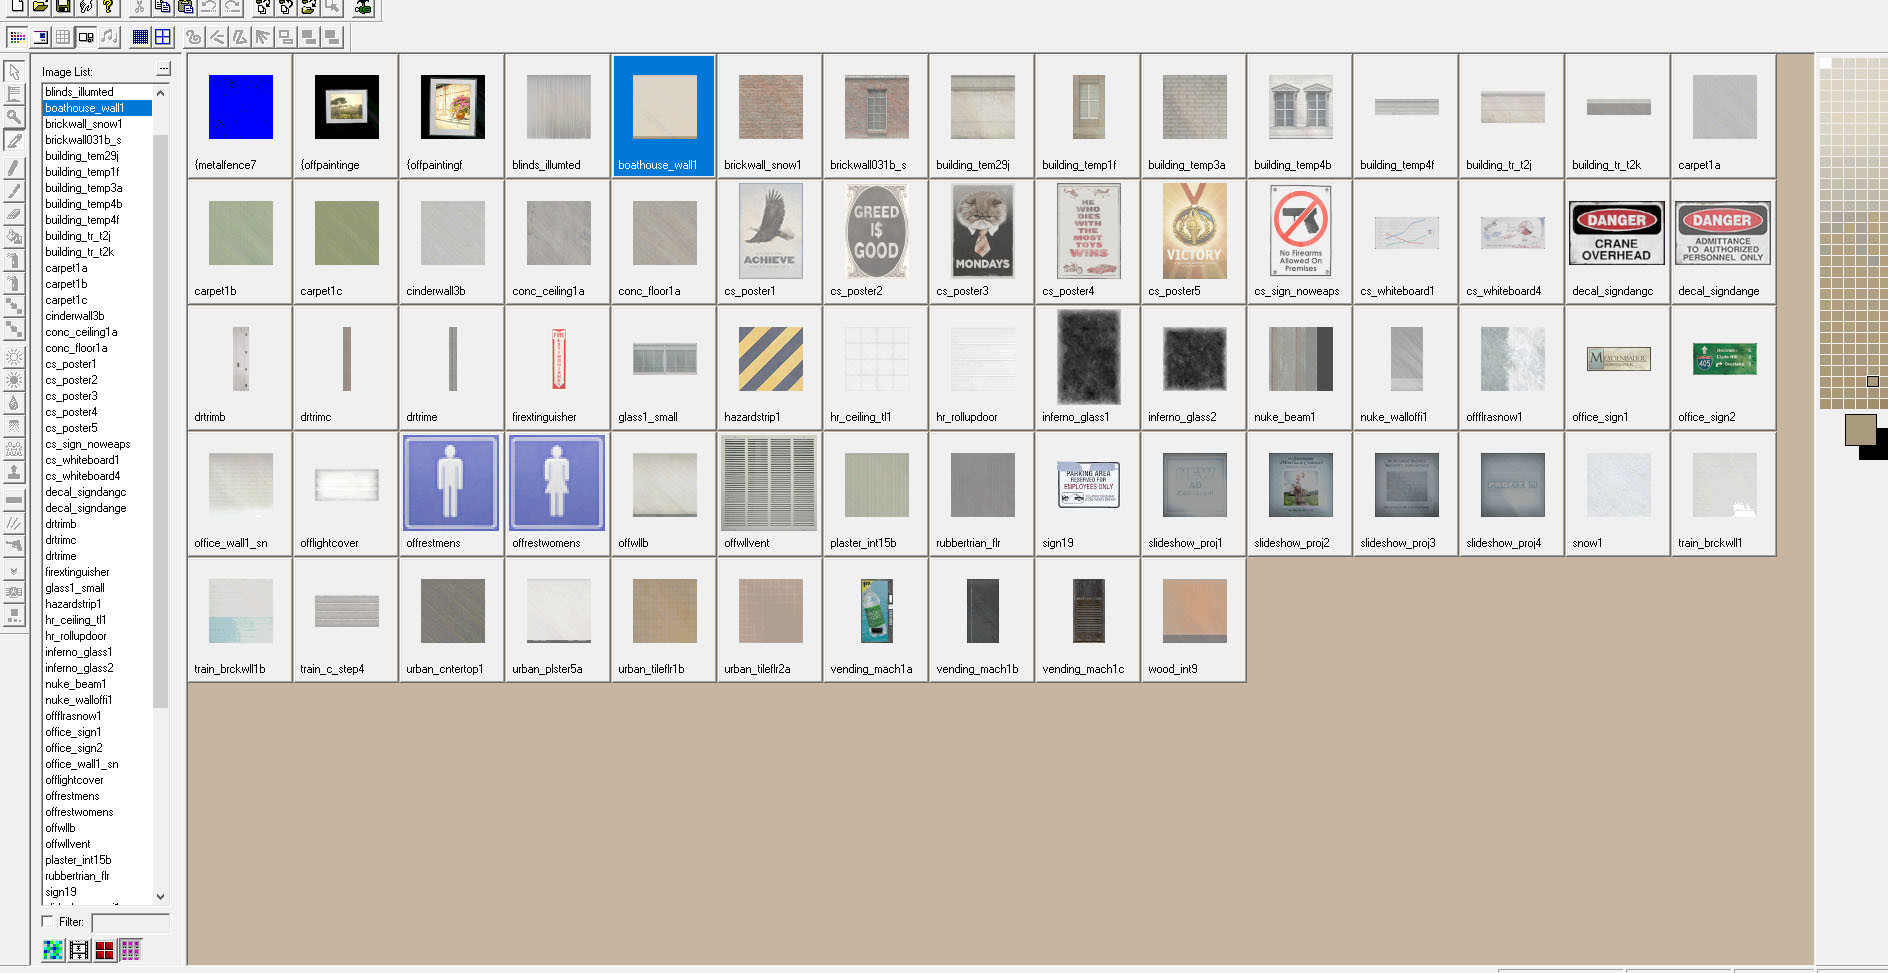This screenshot has height=973, width=1888.
Task: Click the Cut scissors icon
Action: (138, 9)
